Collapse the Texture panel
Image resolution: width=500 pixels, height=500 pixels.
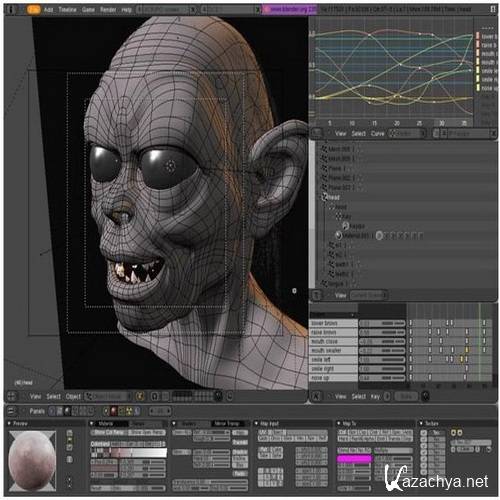[421, 424]
